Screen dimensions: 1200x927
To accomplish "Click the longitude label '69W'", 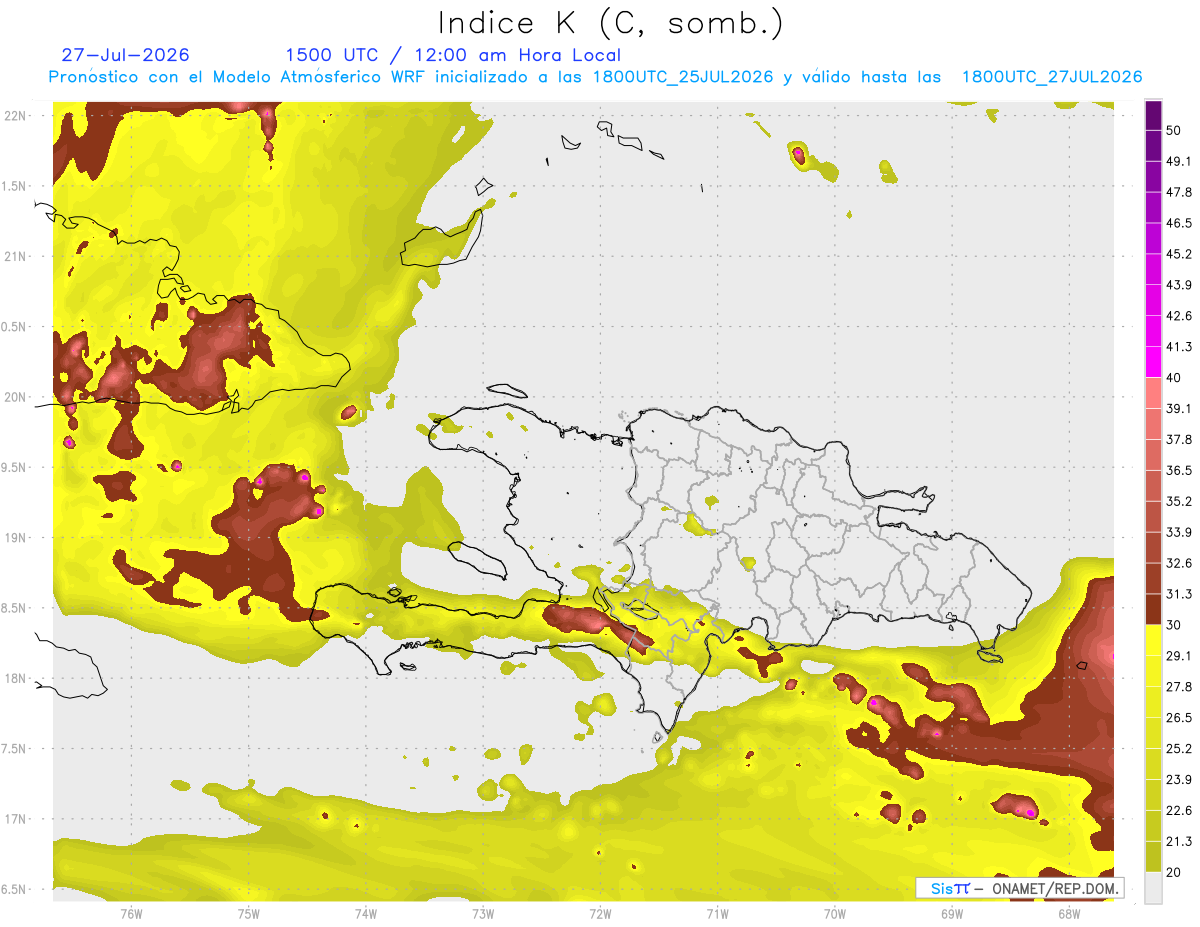I will 951,913.
